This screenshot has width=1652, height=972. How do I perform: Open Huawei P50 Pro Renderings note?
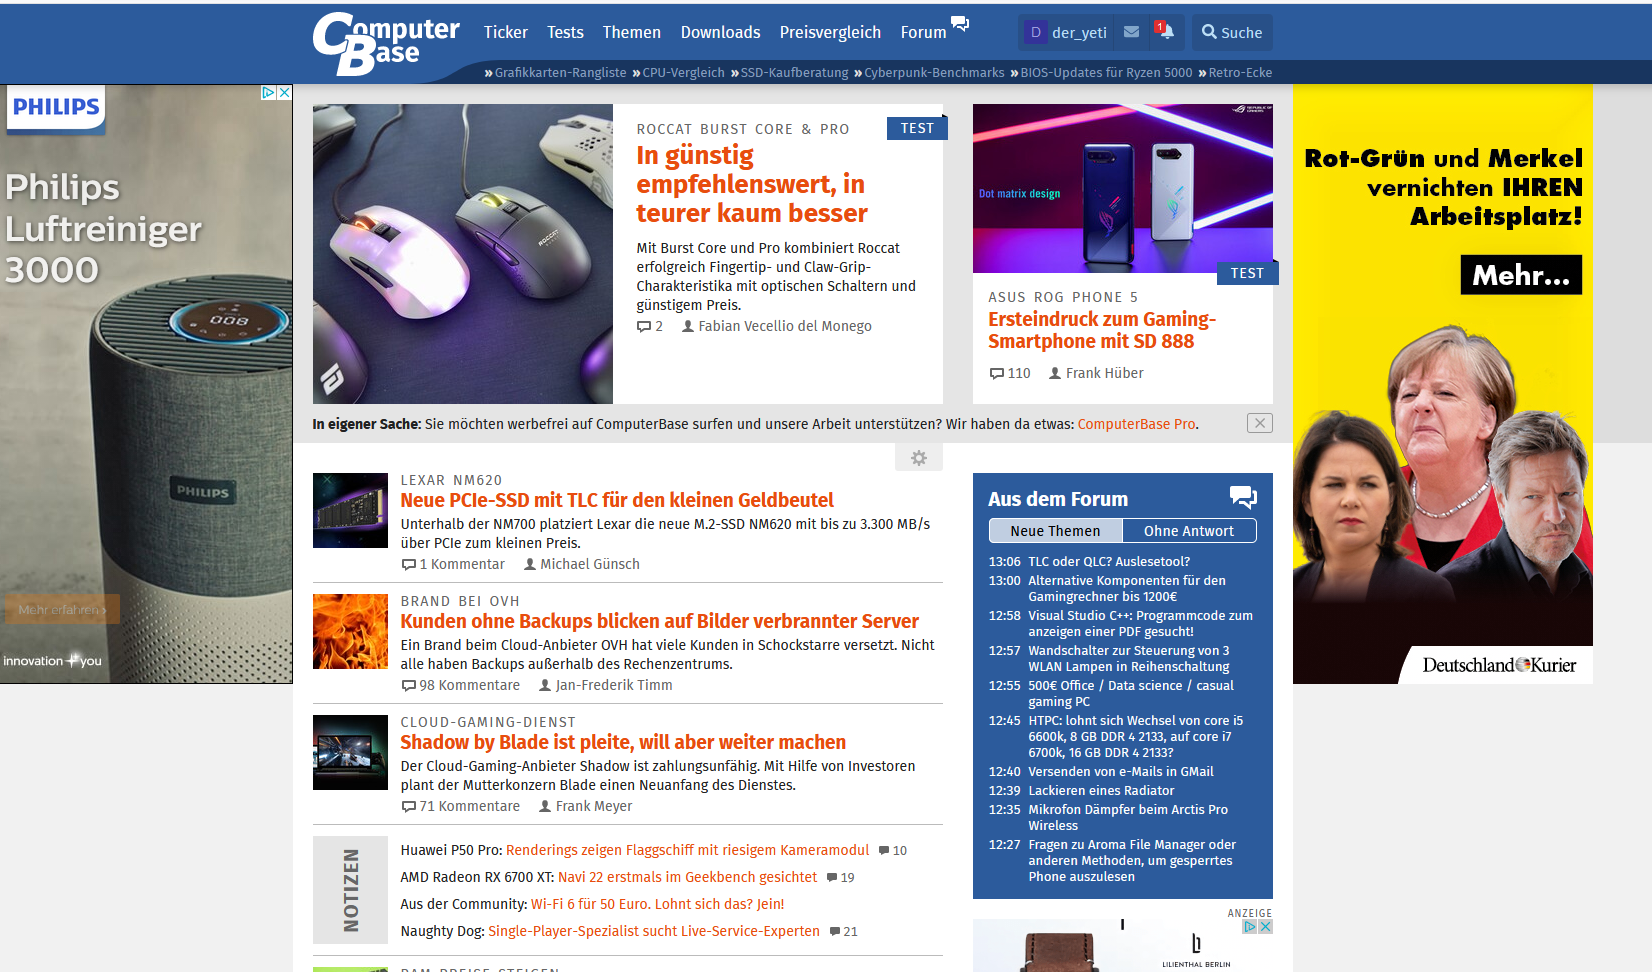687,850
